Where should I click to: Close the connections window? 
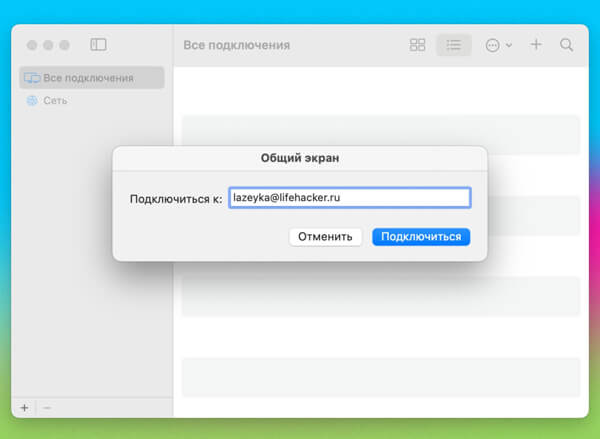32,45
